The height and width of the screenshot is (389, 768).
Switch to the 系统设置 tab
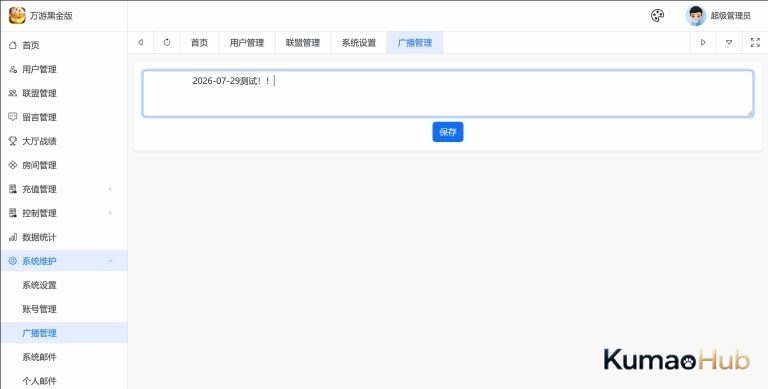[359, 43]
